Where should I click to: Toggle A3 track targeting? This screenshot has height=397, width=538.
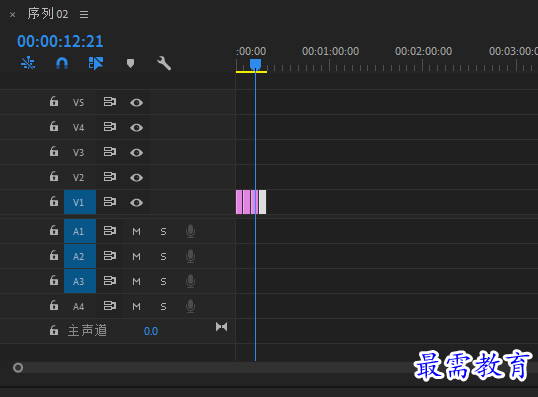(80, 281)
